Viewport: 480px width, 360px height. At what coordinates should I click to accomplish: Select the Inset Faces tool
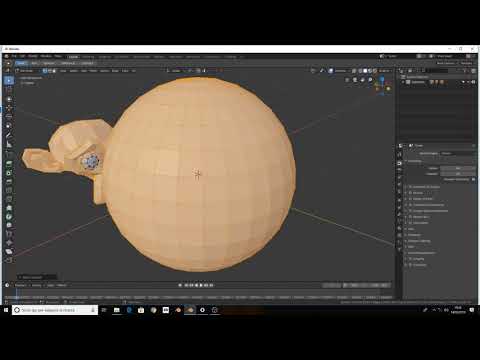click(9, 173)
